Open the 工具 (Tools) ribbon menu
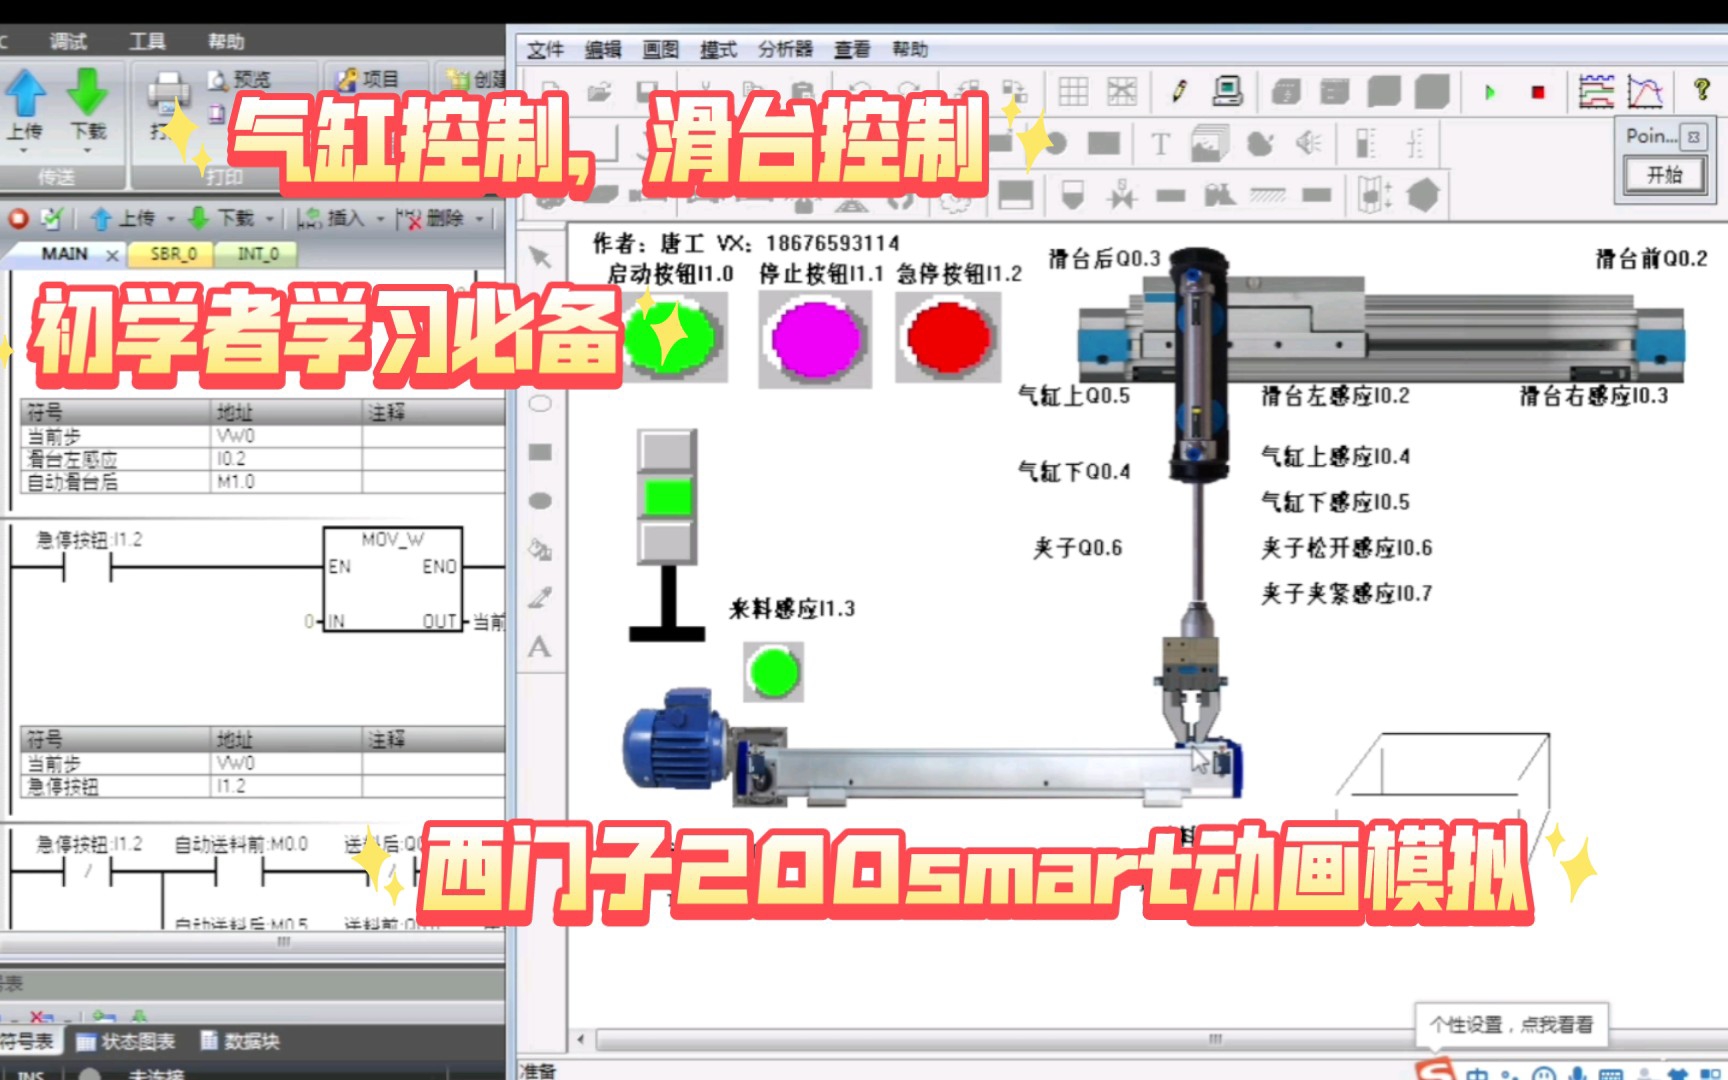This screenshot has width=1728, height=1080. coord(147,41)
